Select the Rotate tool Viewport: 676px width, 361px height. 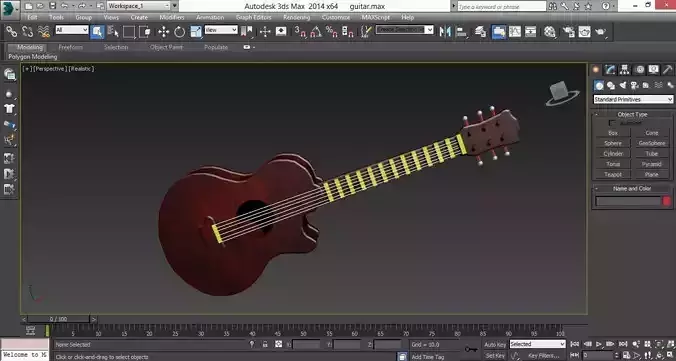pyautogui.click(x=179, y=31)
